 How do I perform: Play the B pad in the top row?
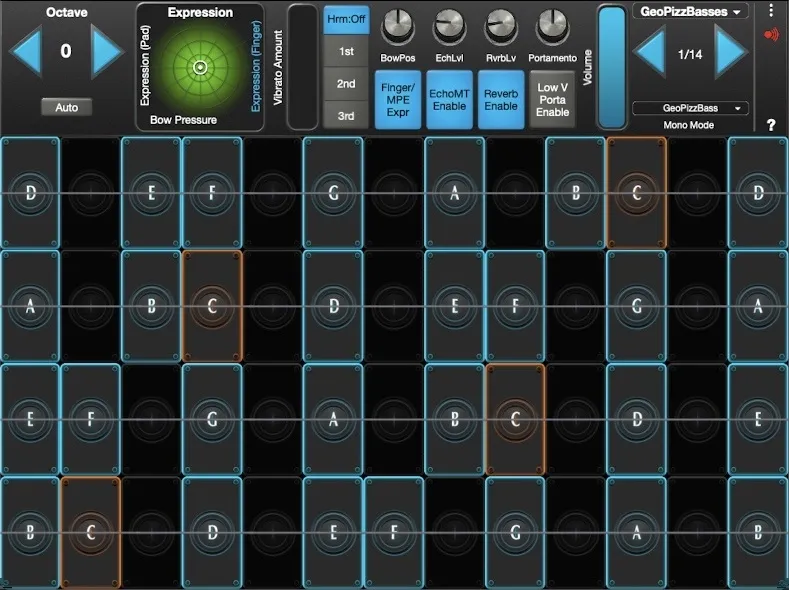pyautogui.click(x=576, y=193)
